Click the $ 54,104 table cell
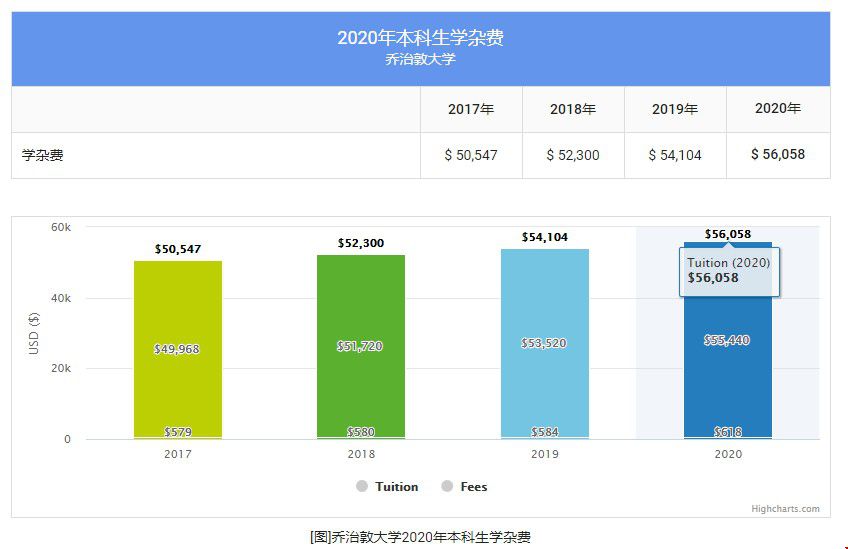848x549 pixels. click(675, 155)
